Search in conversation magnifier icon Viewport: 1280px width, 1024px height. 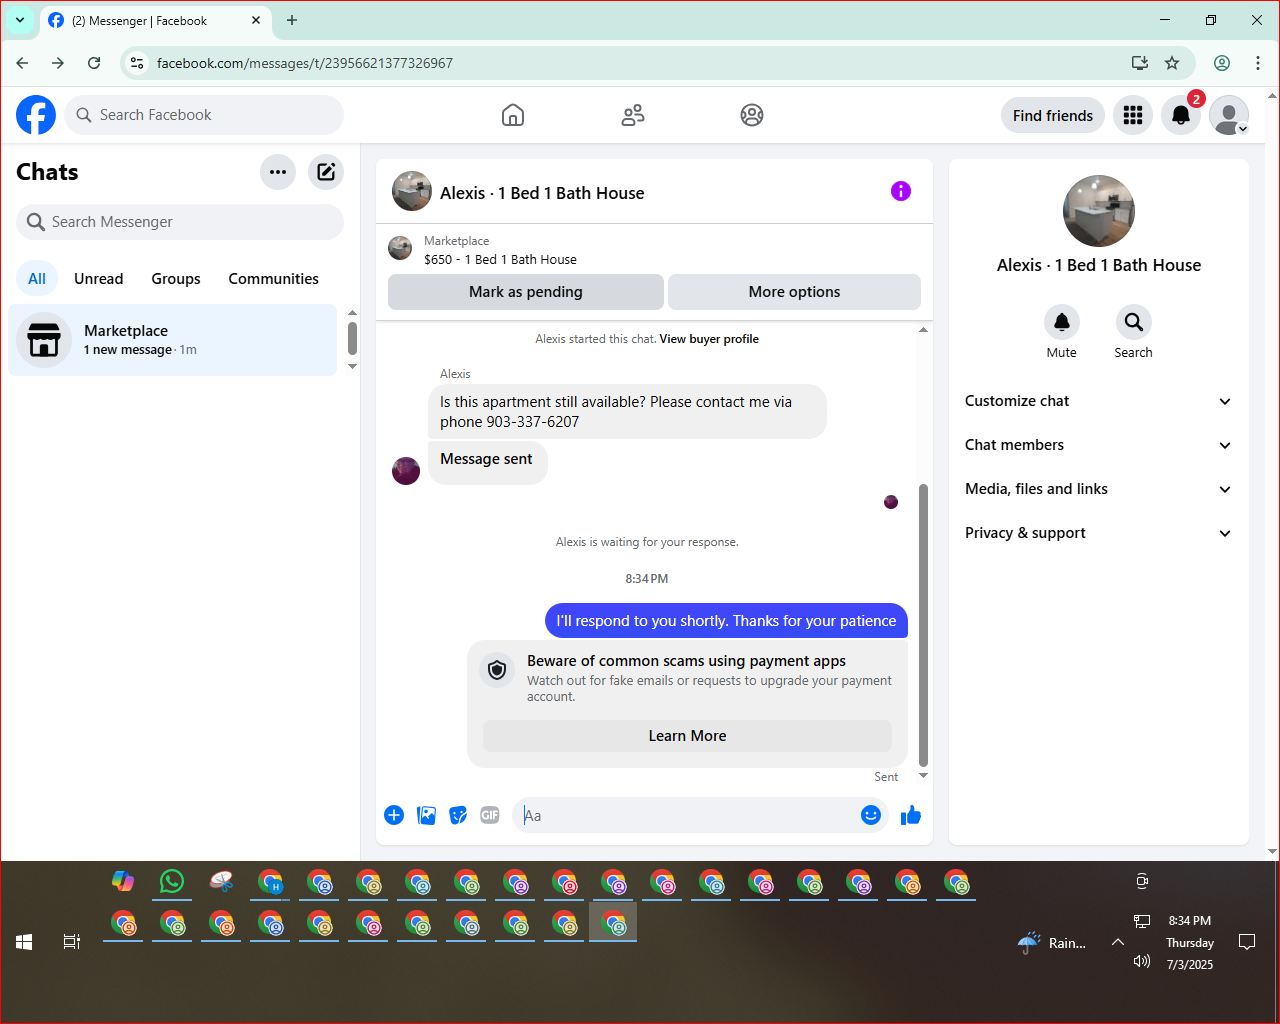(1133, 322)
